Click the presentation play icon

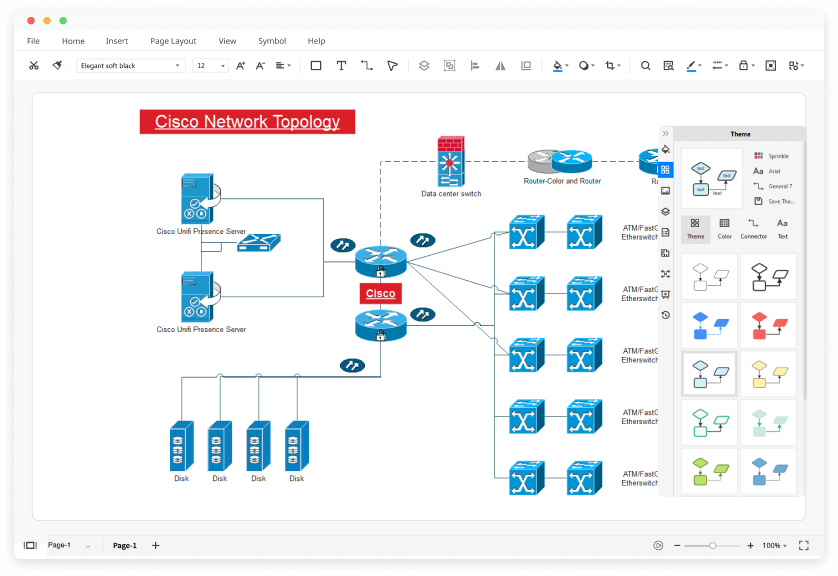(x=658, y=546)
